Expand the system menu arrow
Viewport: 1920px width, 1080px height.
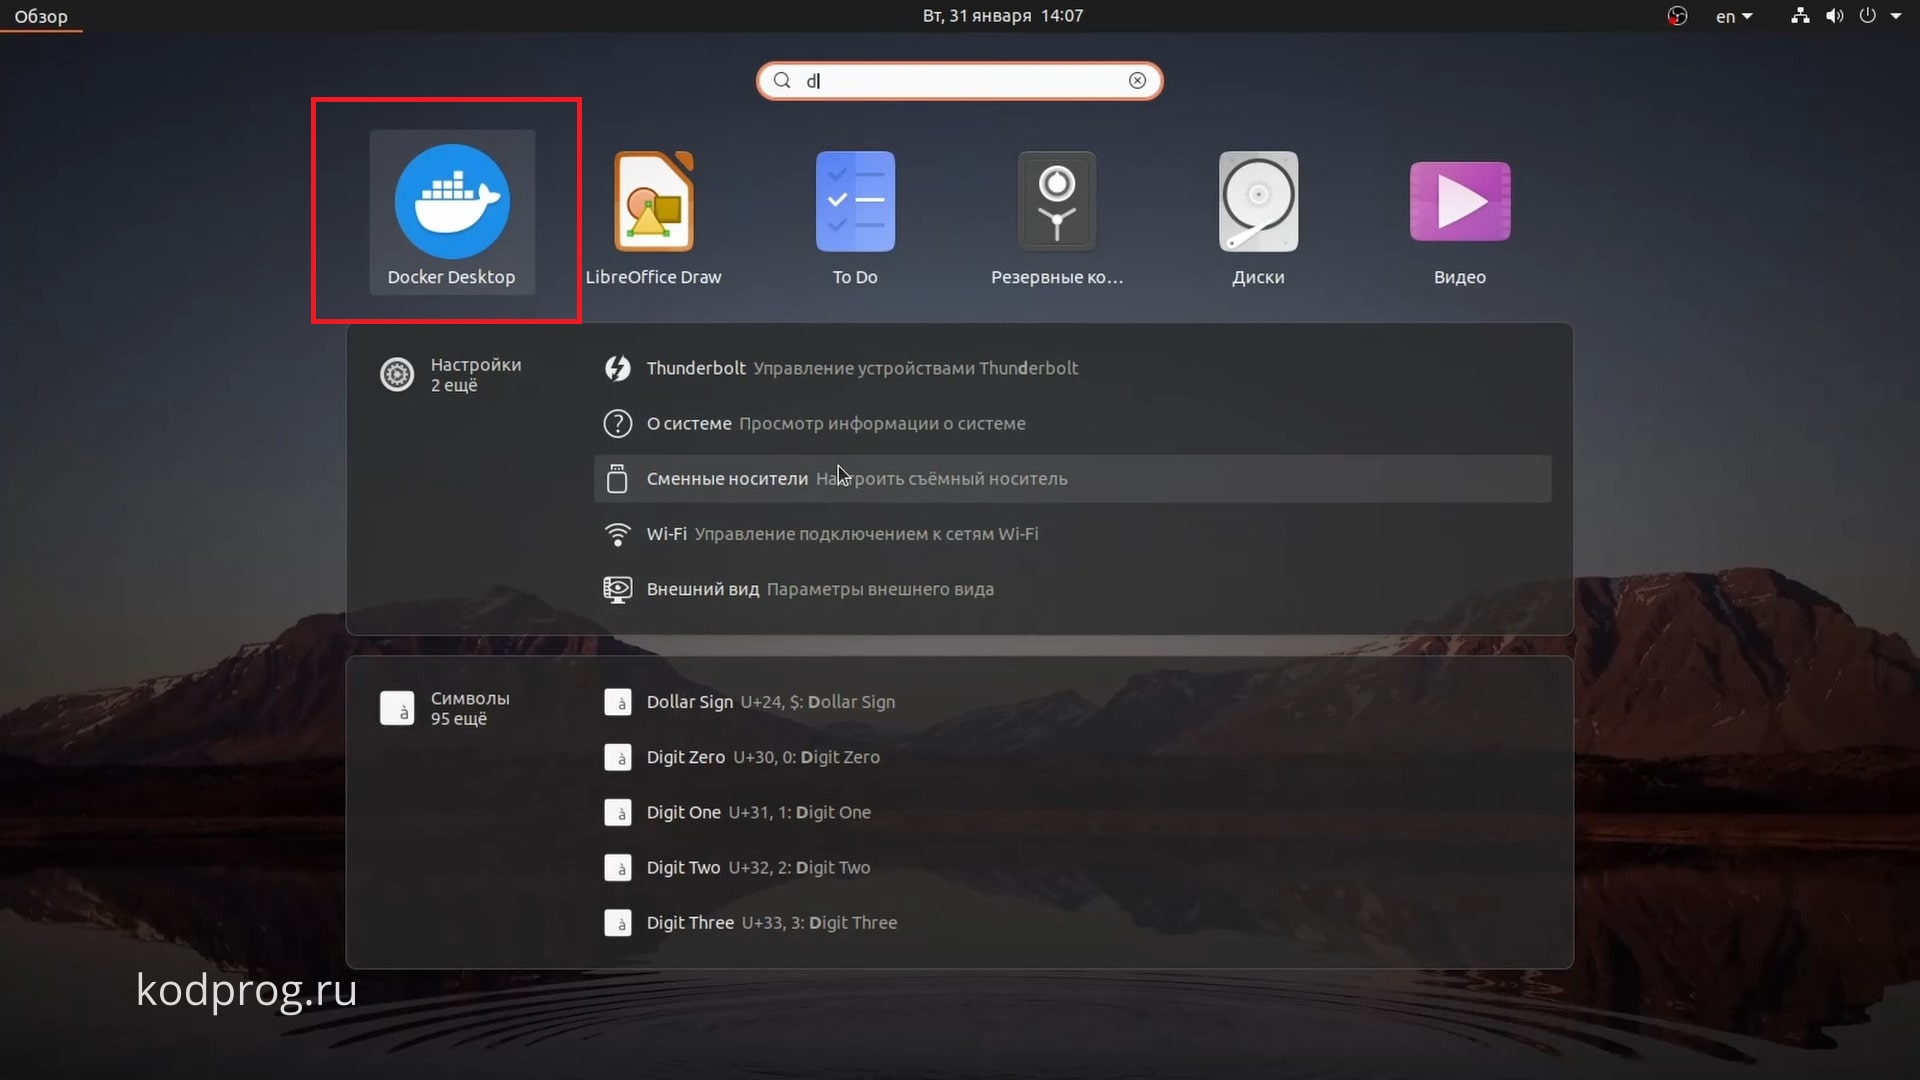click(x=1896, y=16)
